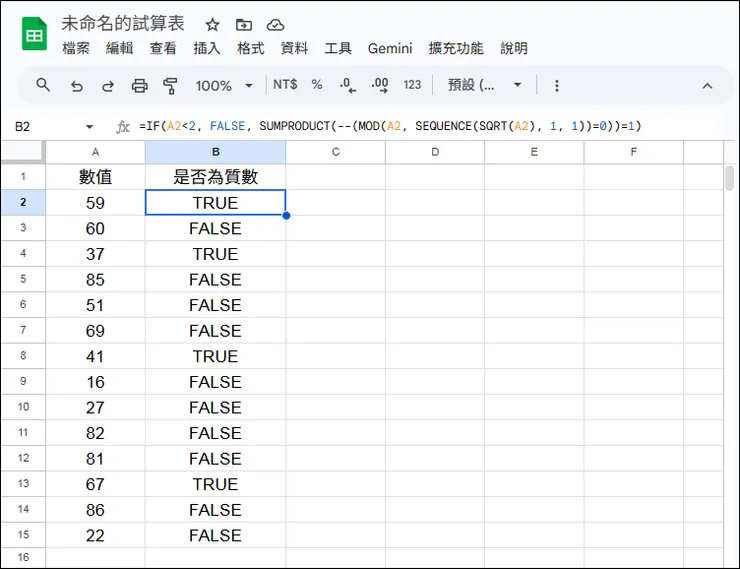Open the default font dropdown

coord(484,85)
